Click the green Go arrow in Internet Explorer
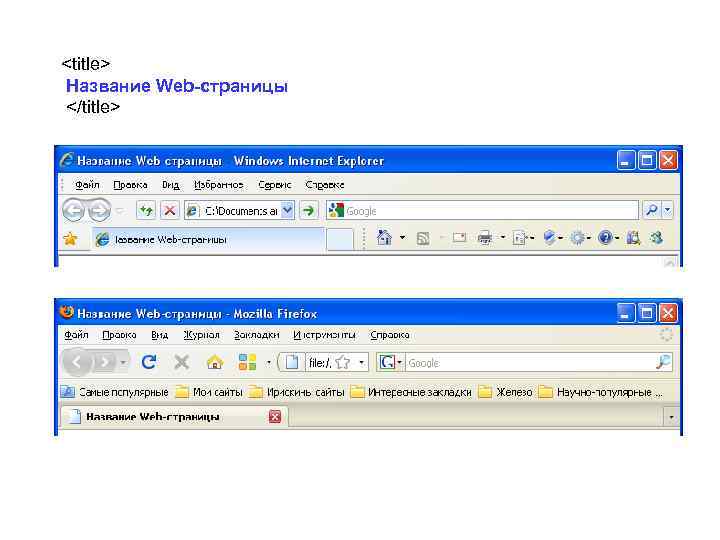 point(309,211)
